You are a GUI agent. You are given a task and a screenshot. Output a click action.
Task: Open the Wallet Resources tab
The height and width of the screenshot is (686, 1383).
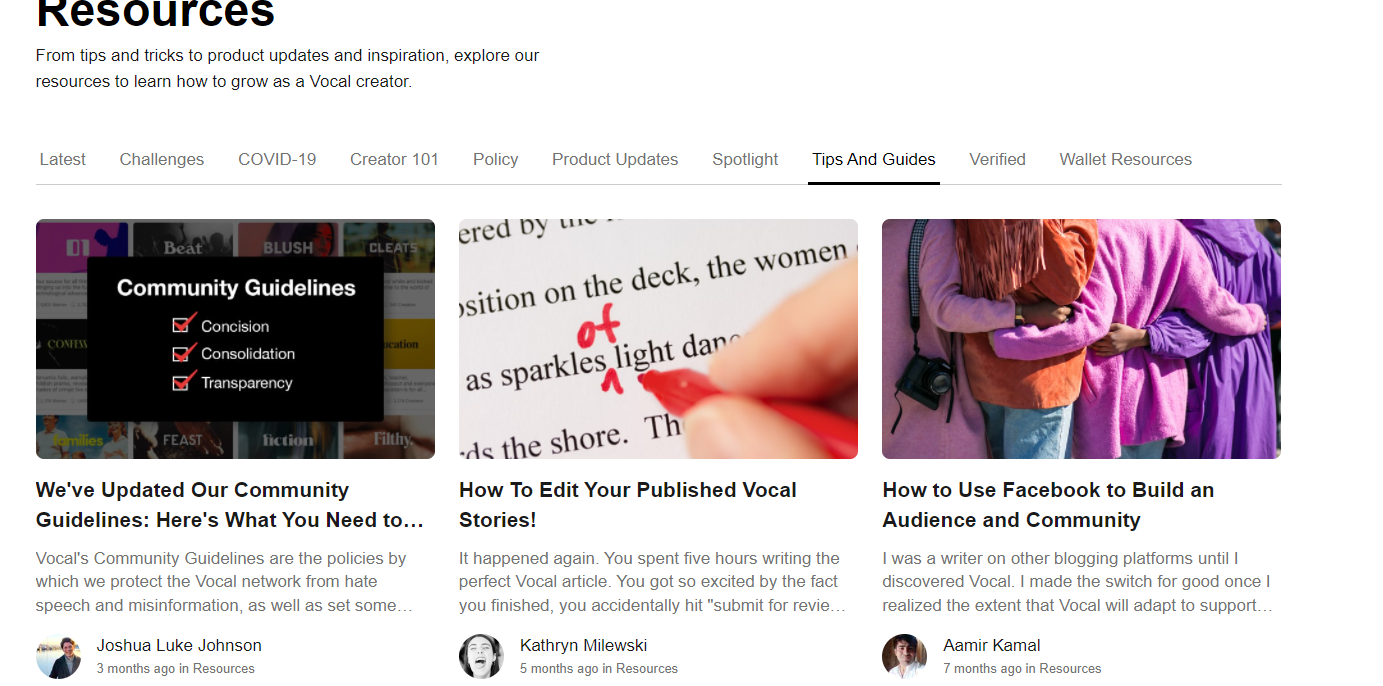1126,159
